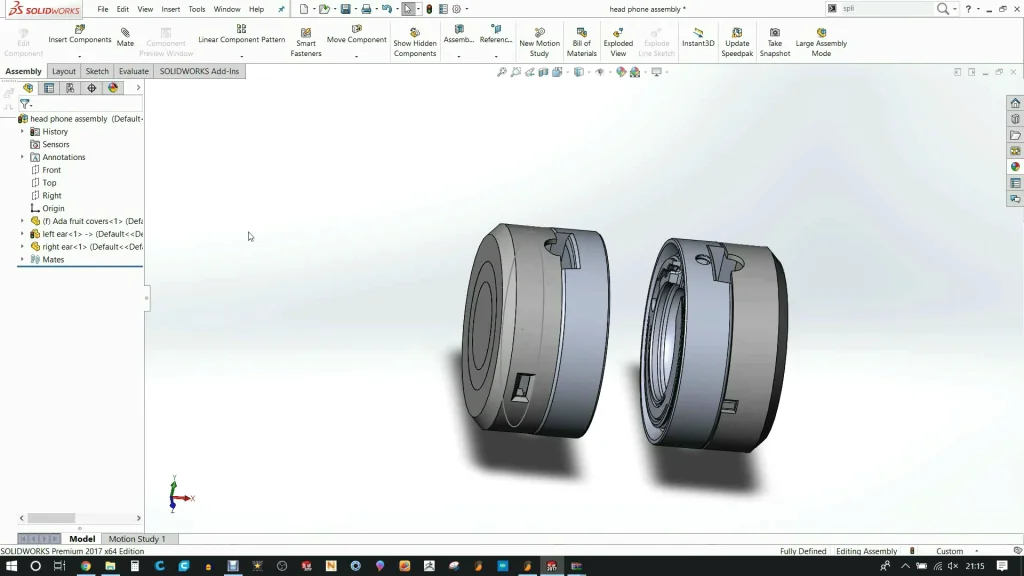
Task: Expand the Mates folder in tree
Action: [22, 259]
